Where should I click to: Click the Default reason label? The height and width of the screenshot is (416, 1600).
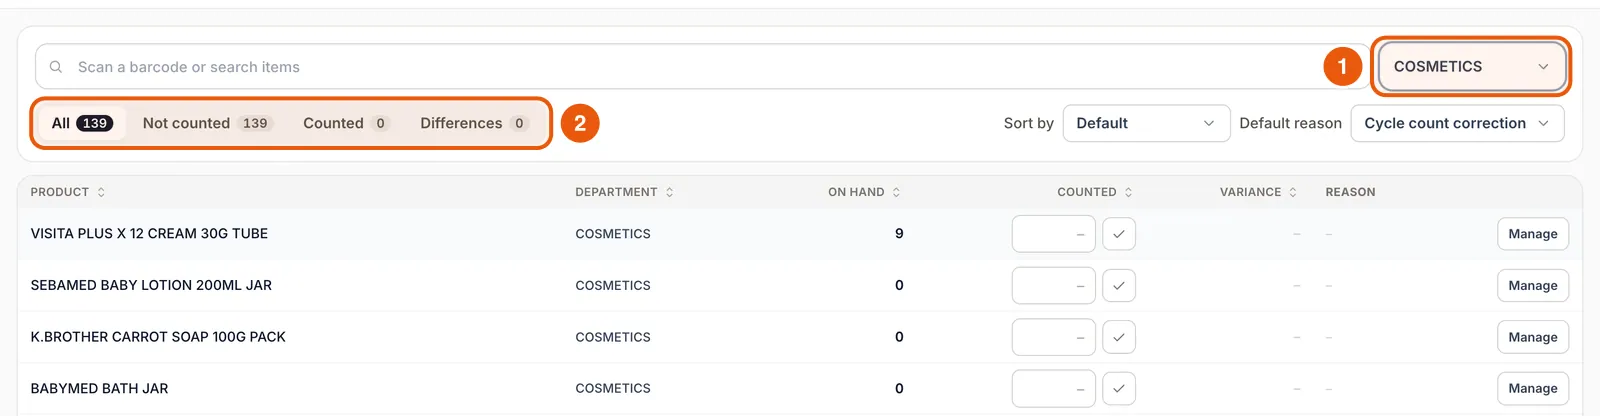click(x=1290, y=123)
